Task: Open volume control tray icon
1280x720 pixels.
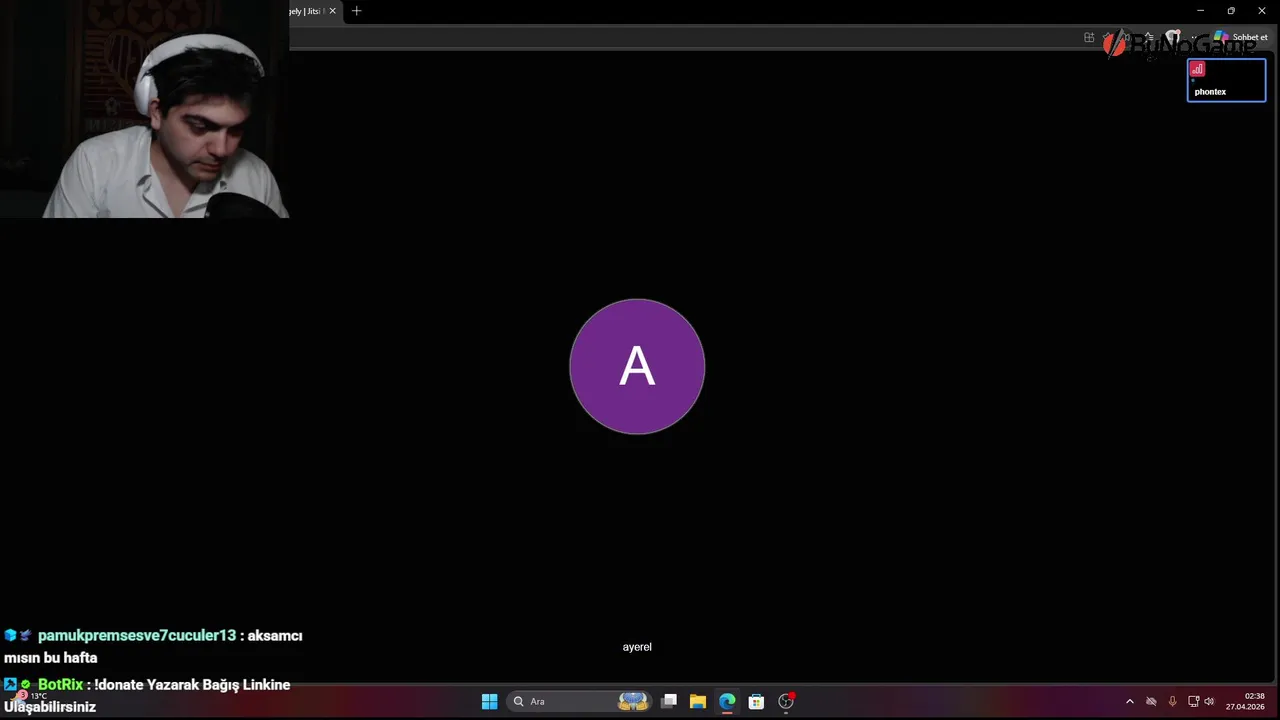Action: (1209, 702)
